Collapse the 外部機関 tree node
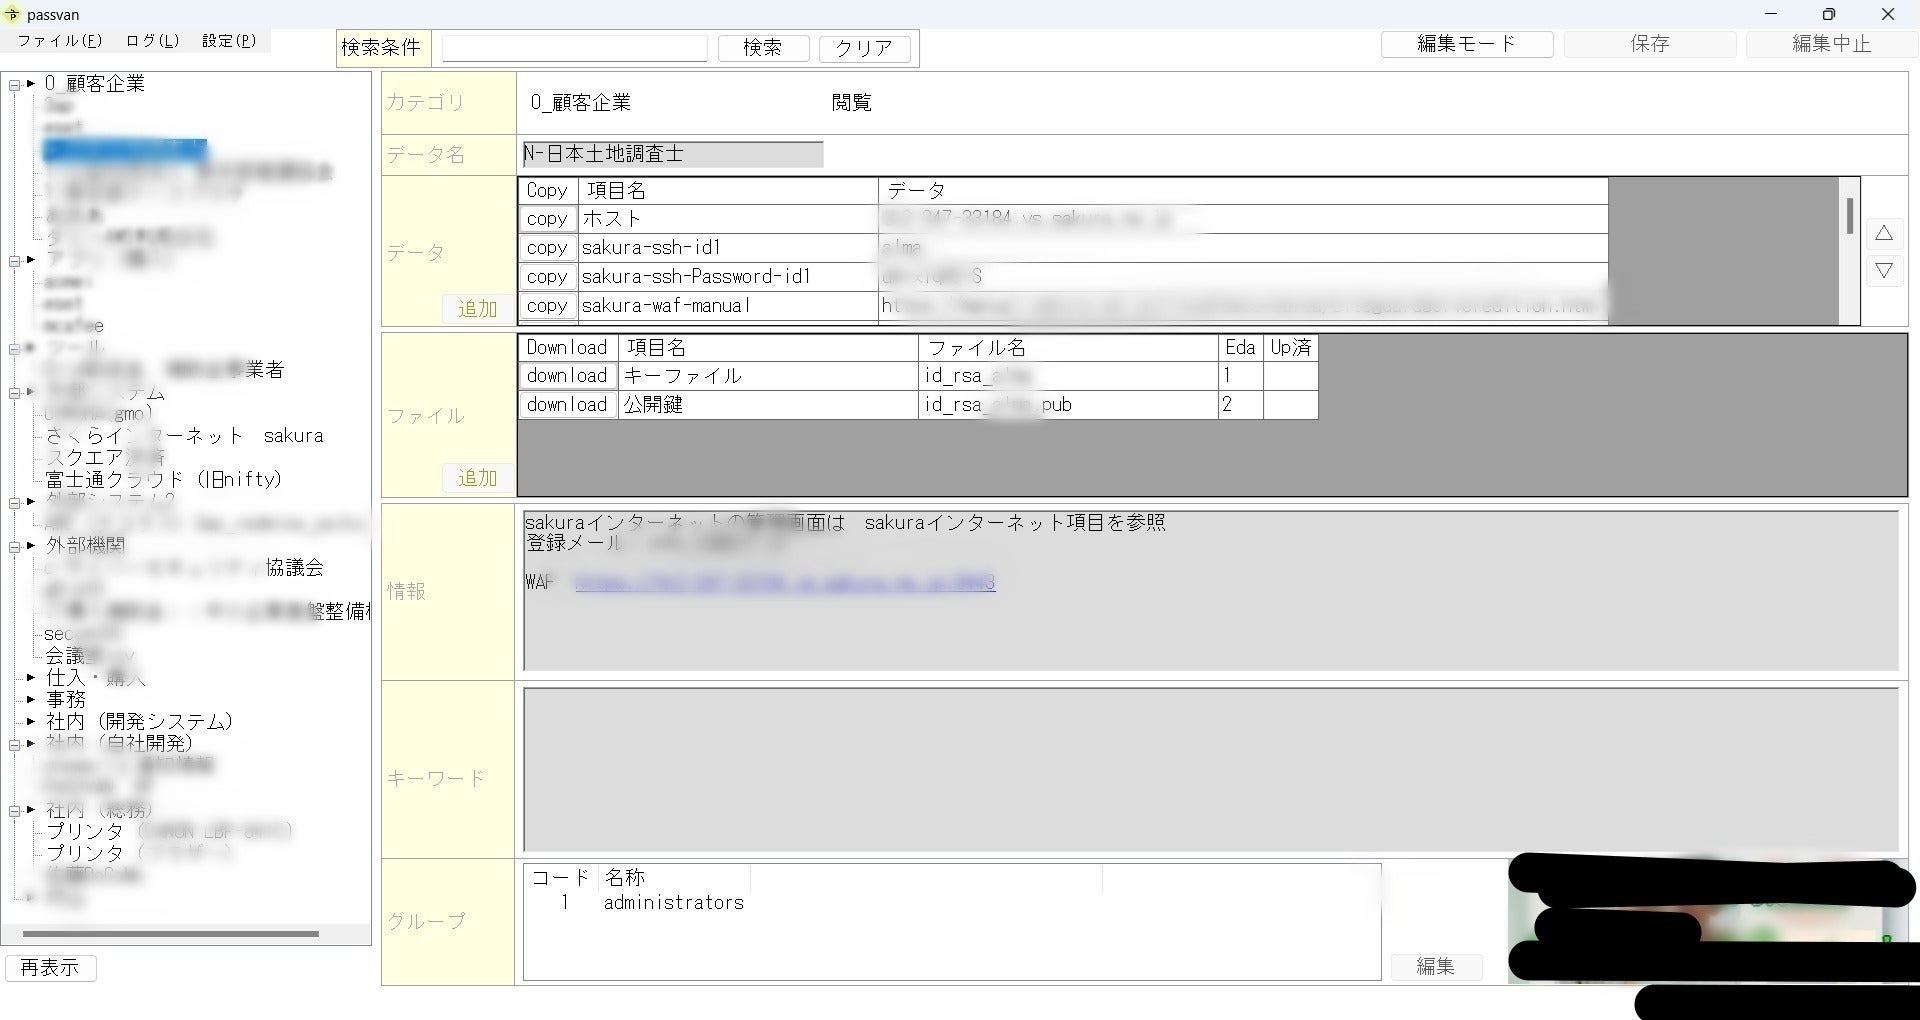Viewport: 1920px width, 1020px height. coord(15,547)
